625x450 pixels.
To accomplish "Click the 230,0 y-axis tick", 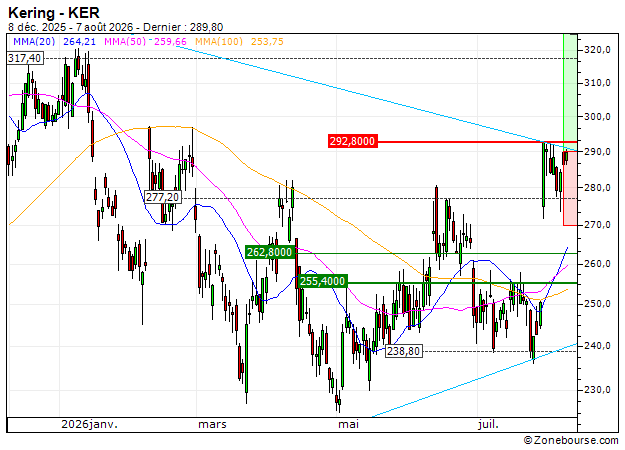I will (x=597, y=389).
